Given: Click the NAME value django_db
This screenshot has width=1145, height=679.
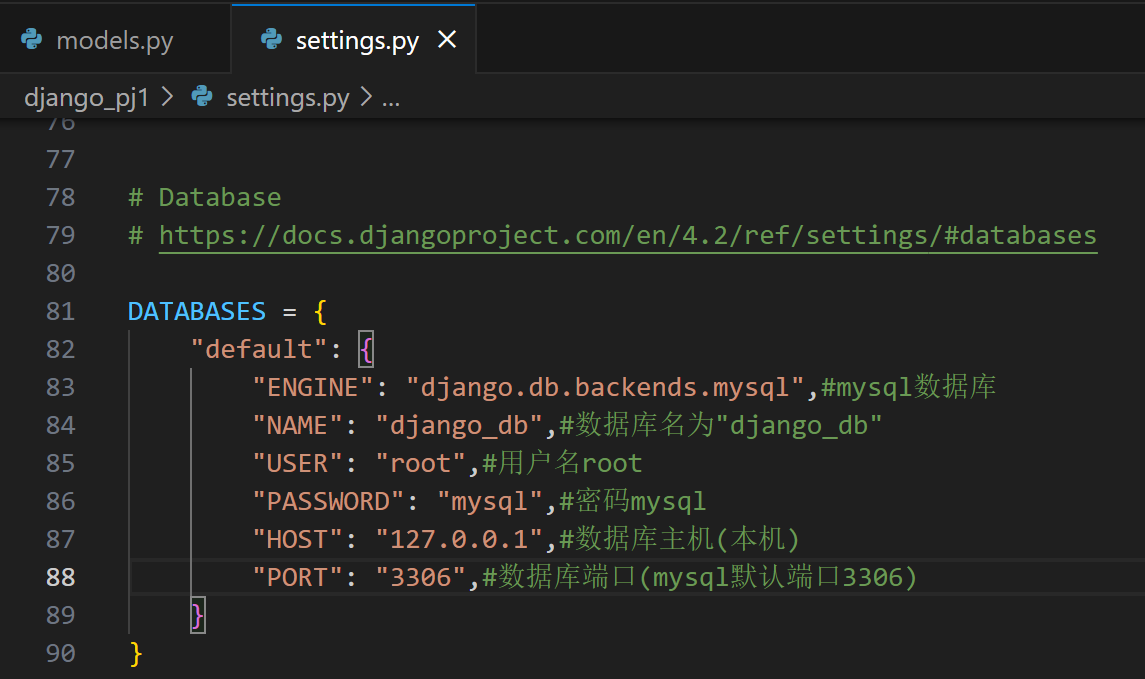Looking at the screenshot, I should [x=458, y=425].
